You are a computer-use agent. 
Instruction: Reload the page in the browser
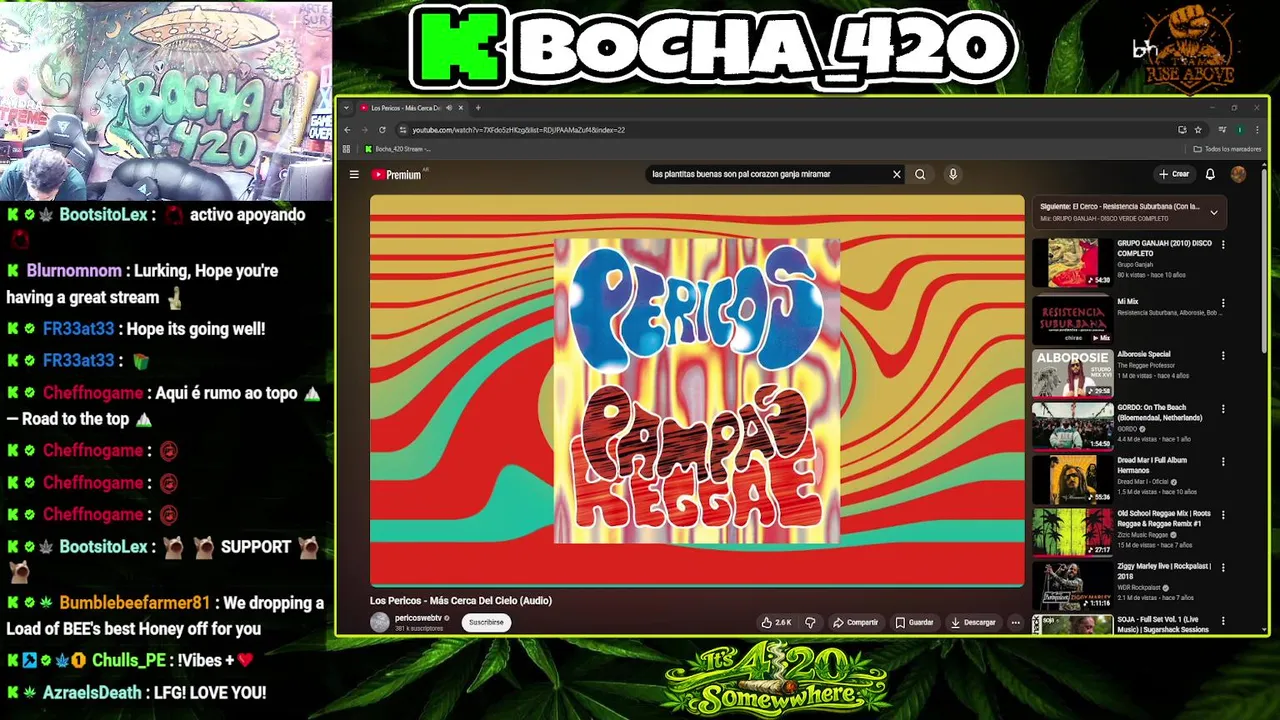[381, 129]
